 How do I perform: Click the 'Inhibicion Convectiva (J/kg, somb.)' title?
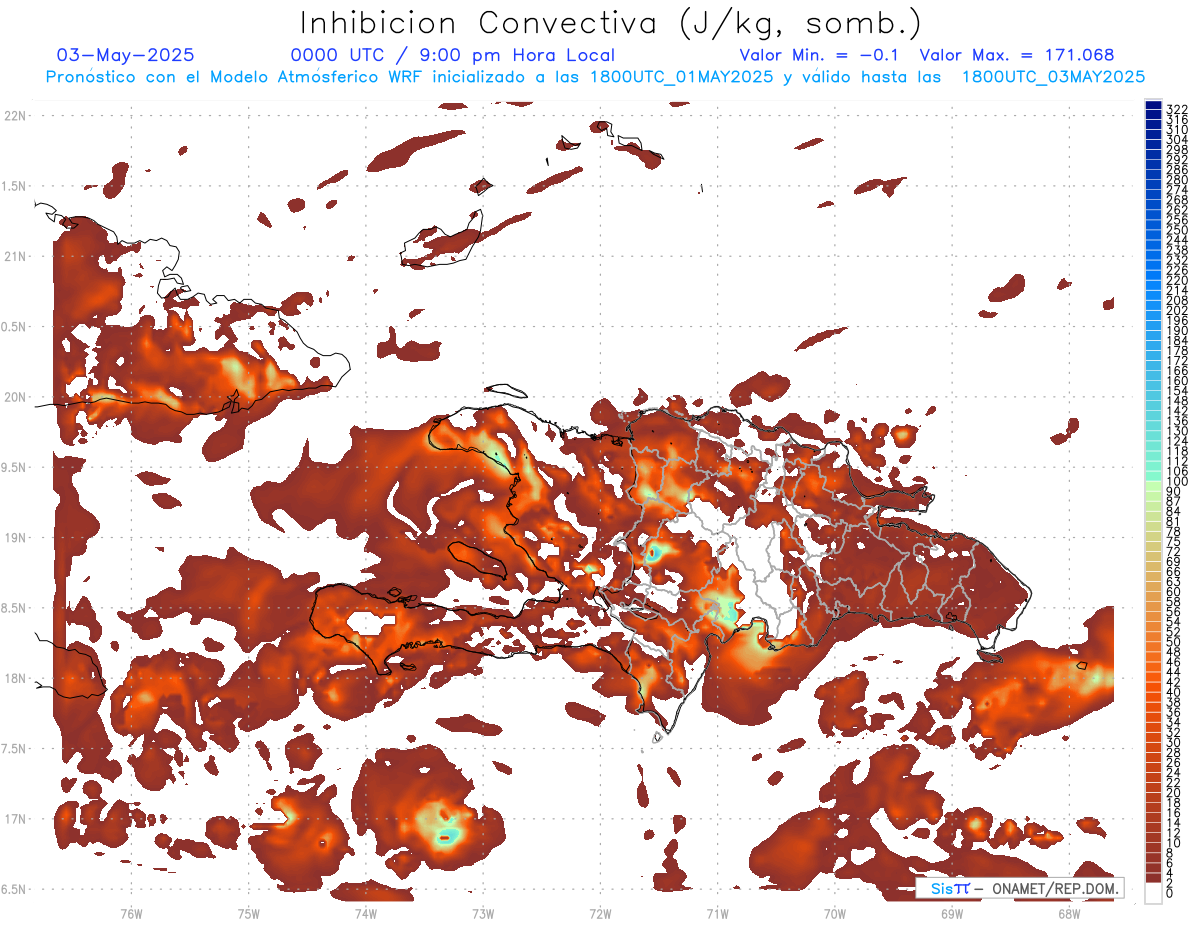(x=610, y=24)
